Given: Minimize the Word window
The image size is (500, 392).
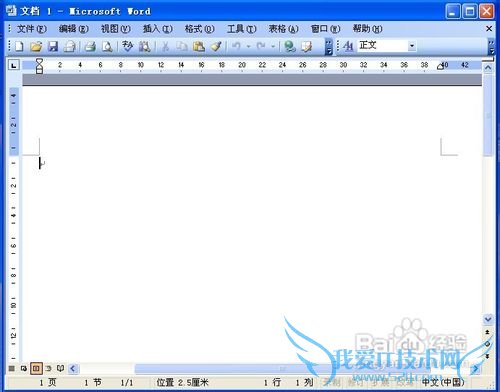Looking at the screenshot, I should coord(453,11).
